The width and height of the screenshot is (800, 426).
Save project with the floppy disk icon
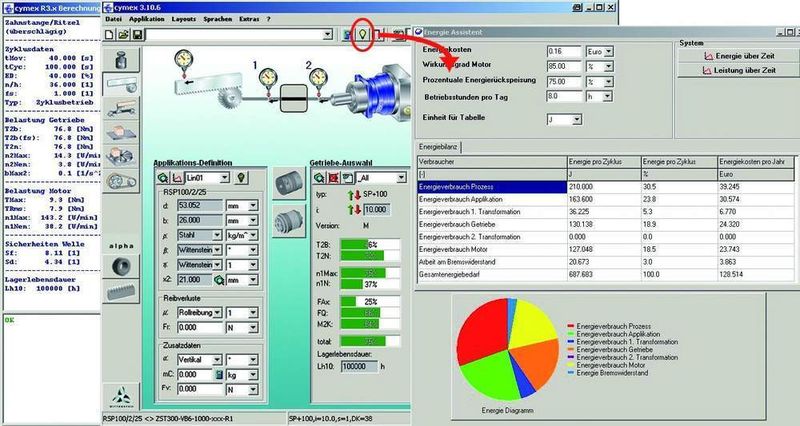pyautogui.click(x=138, y=35)
